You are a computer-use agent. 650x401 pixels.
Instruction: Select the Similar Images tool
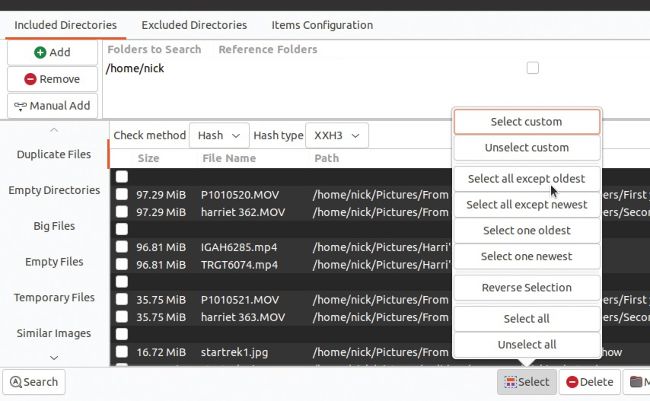[x=53, y=333]
